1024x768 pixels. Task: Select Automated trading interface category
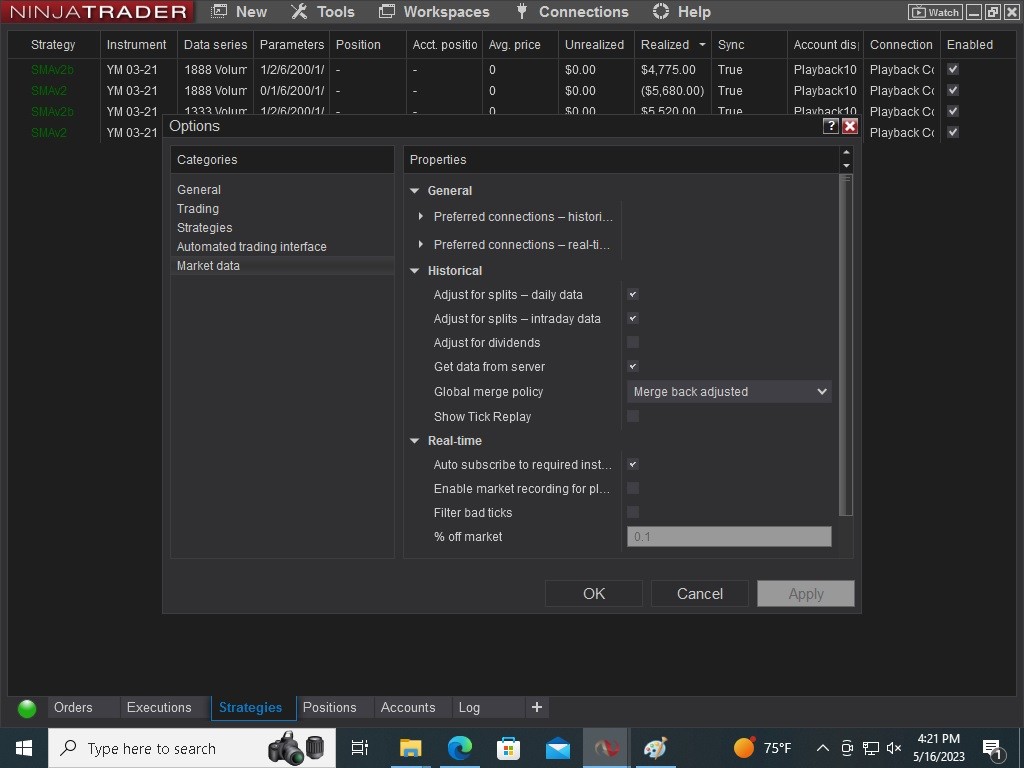coord(251,246)
